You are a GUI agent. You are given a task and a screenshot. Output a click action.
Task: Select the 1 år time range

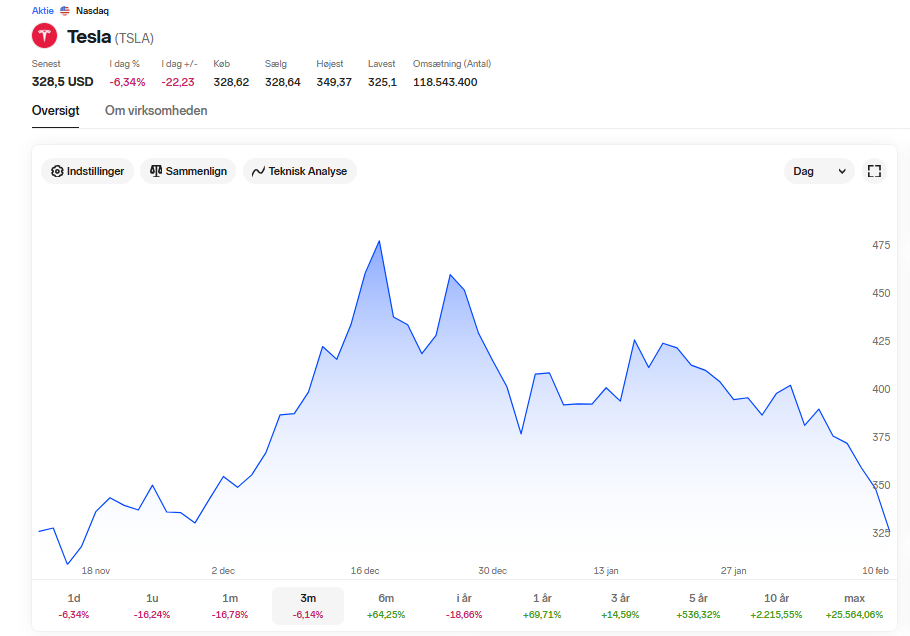542,606
